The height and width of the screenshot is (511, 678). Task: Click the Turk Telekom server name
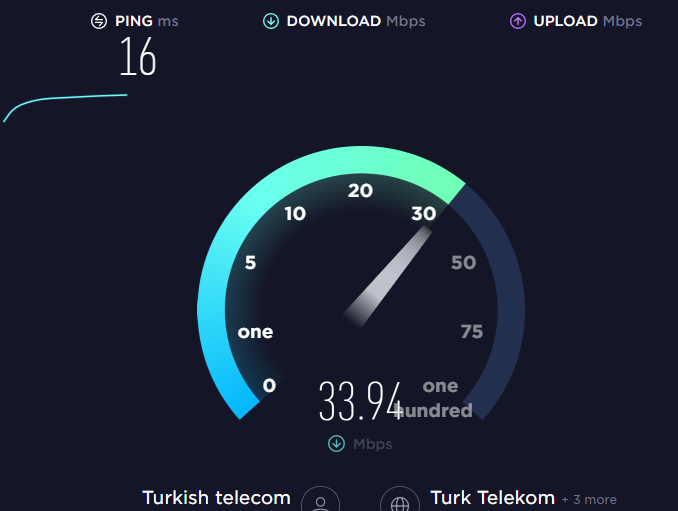click(493, 498)
